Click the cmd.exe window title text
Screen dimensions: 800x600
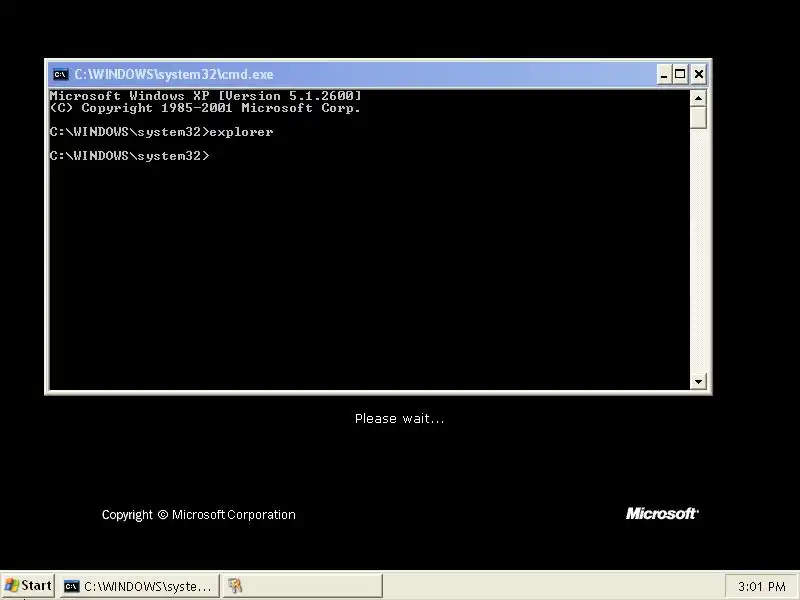pyautogui.click(x=174, y=74)
